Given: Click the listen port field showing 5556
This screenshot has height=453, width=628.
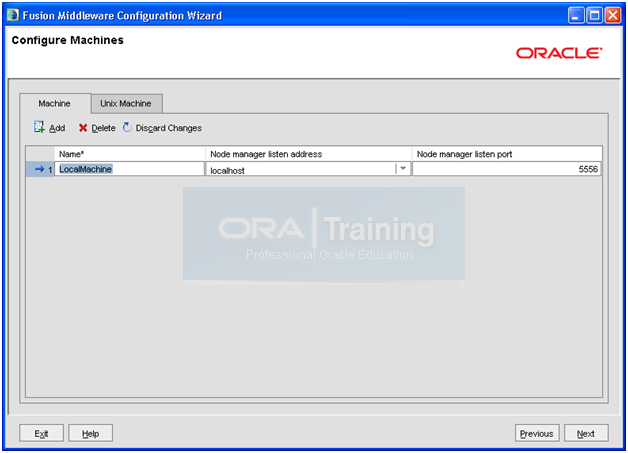Looking at the screenshot, I should click(x=507, y=169).
